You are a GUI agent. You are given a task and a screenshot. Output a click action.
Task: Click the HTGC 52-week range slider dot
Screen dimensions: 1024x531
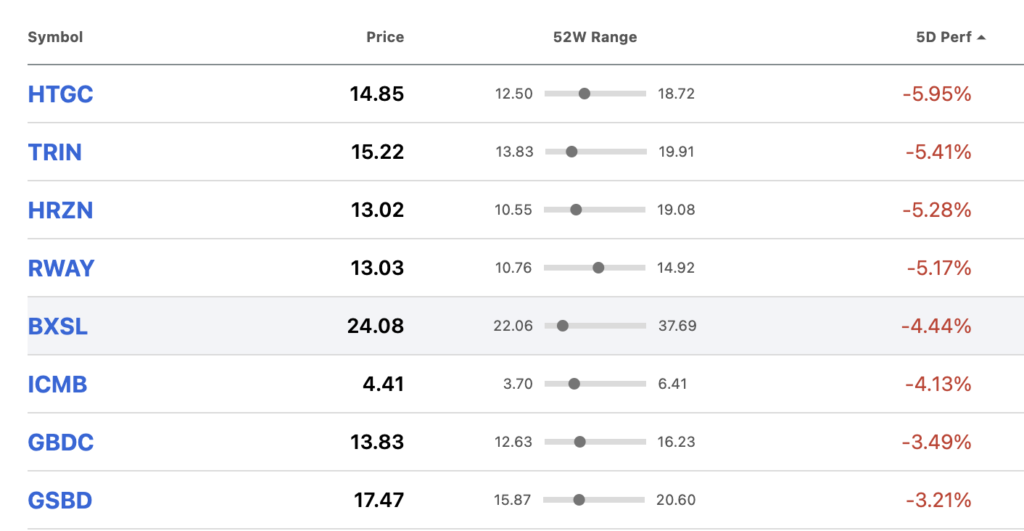[x=584, y=94]
